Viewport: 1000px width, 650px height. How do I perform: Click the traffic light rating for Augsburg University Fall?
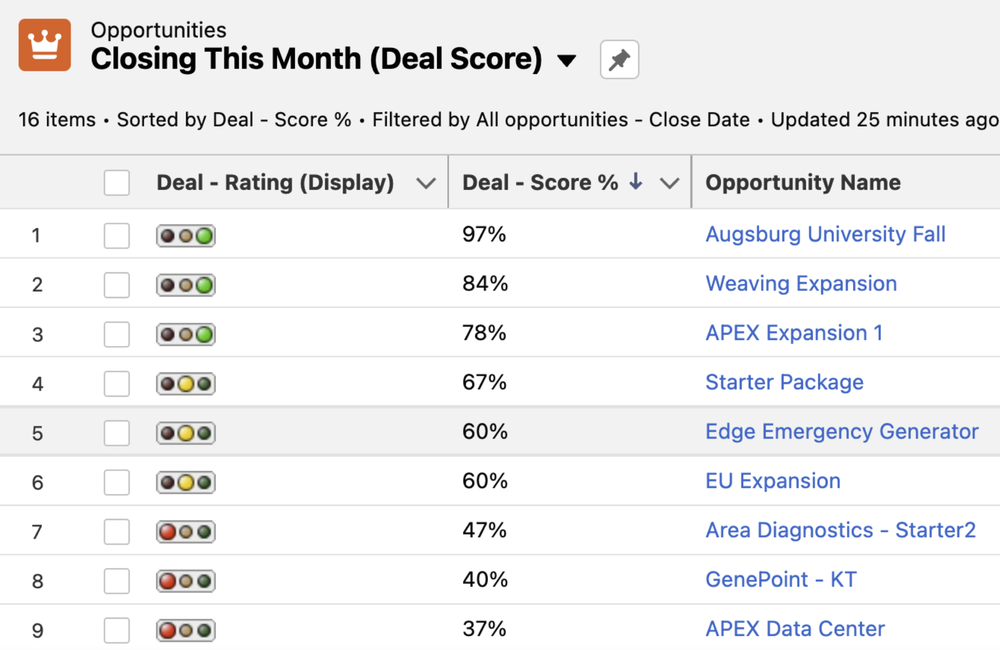[186, 236]
